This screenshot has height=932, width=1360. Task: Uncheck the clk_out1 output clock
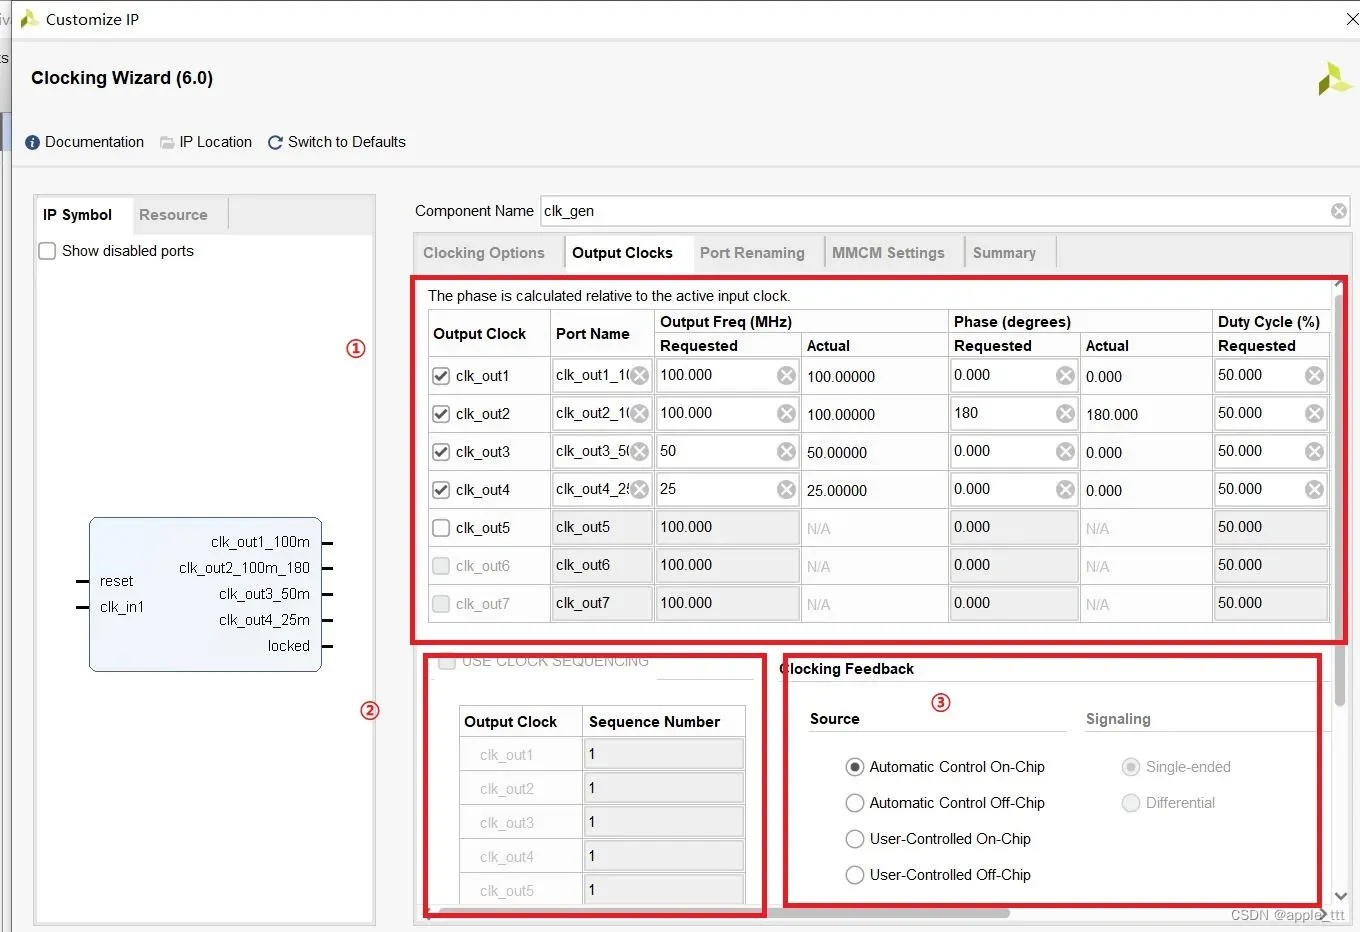pyautogui.click(x=441, y=376)
